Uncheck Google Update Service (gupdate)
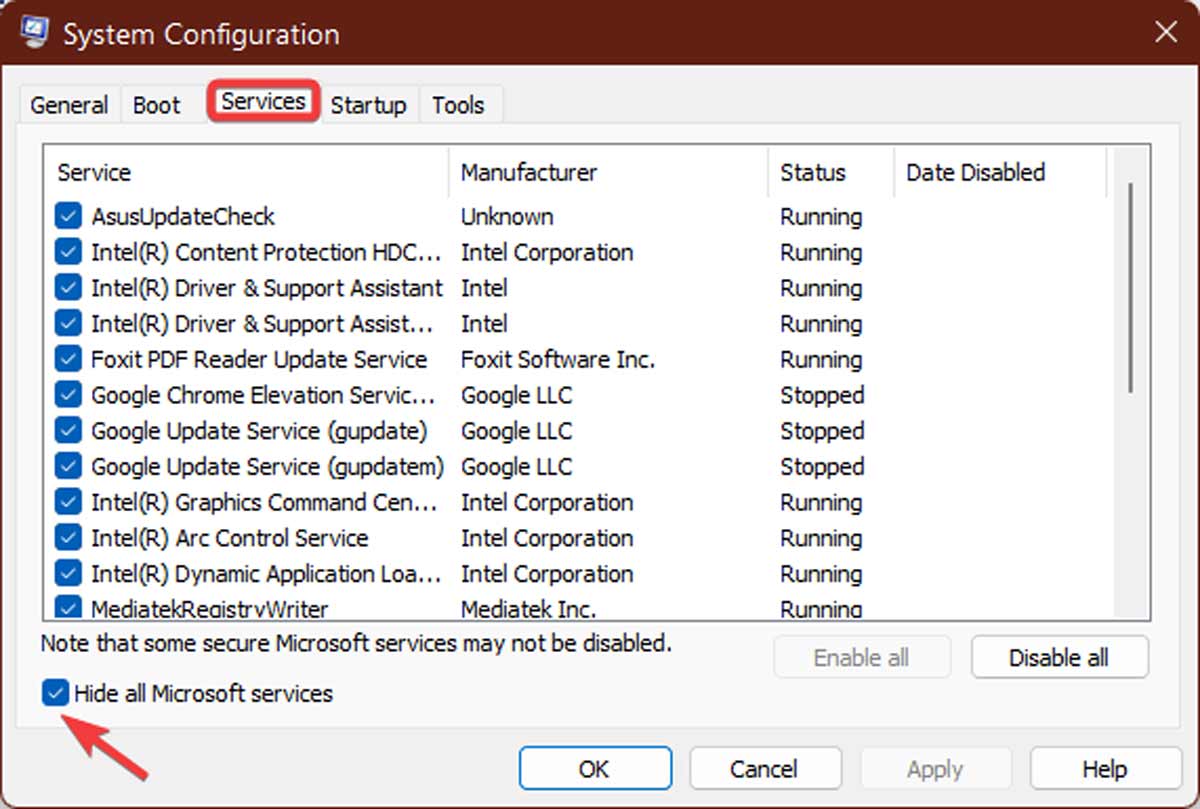This screenshot has width=1200, height=809. [67, 430]
